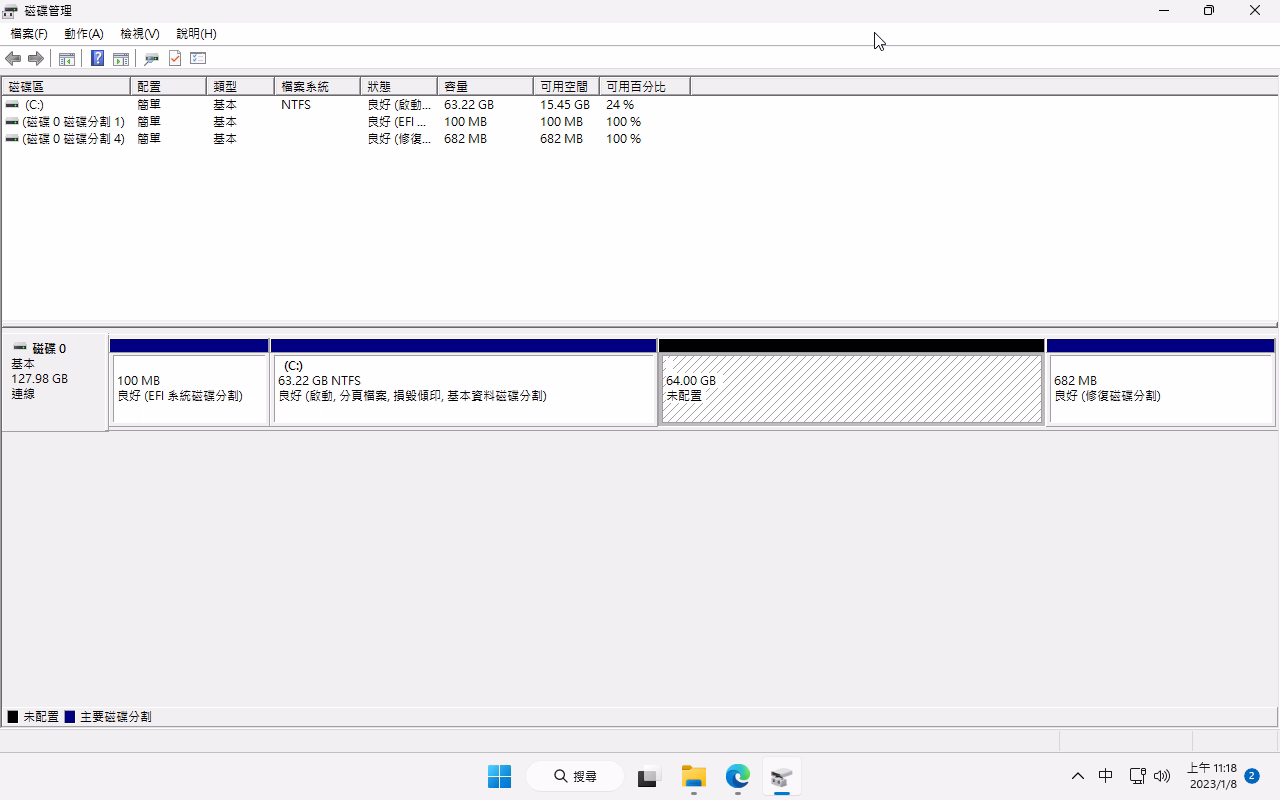The image size is (1280, 800).
Task: Click the 63.22 GB capacity cell
Action: tap(469, 105)
